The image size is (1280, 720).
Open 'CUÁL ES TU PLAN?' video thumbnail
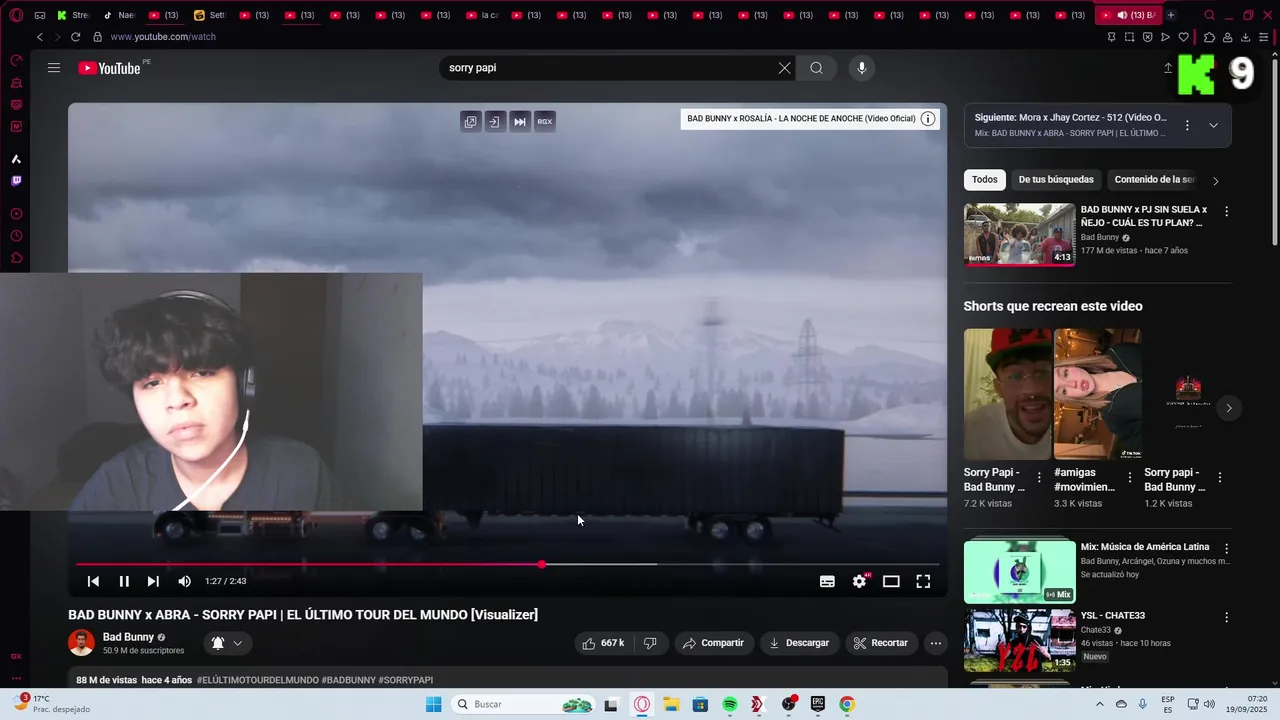[x=1020, y=235]
